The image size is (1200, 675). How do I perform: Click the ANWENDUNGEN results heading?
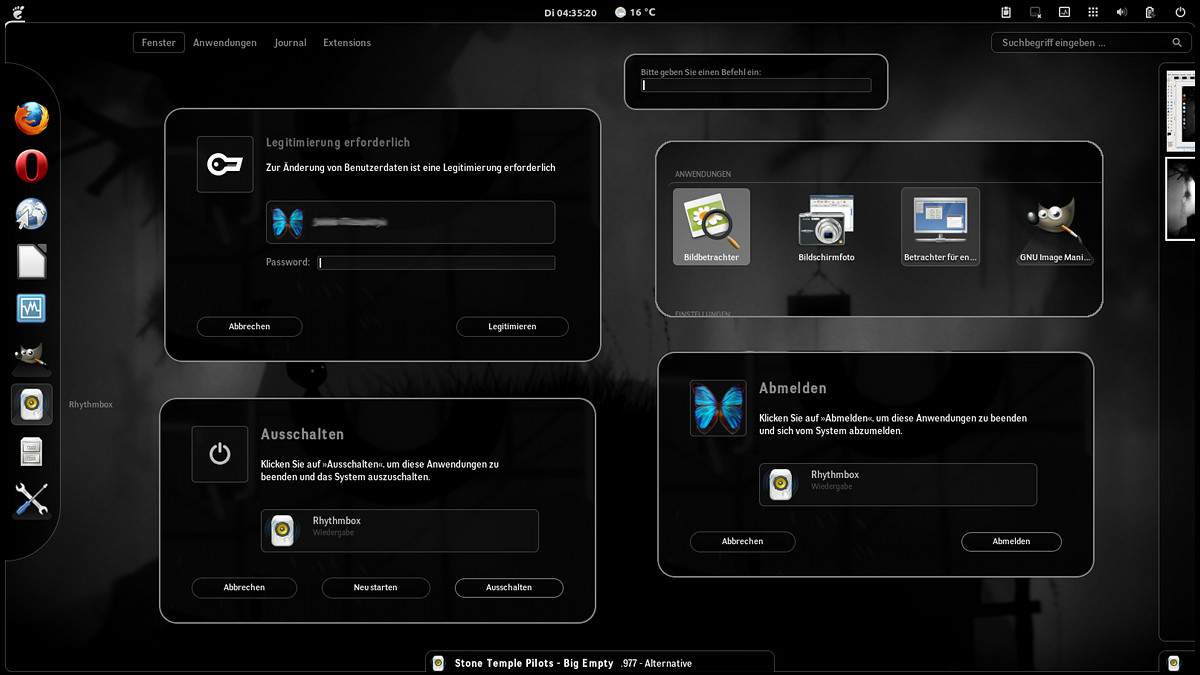tap(703, 174)
